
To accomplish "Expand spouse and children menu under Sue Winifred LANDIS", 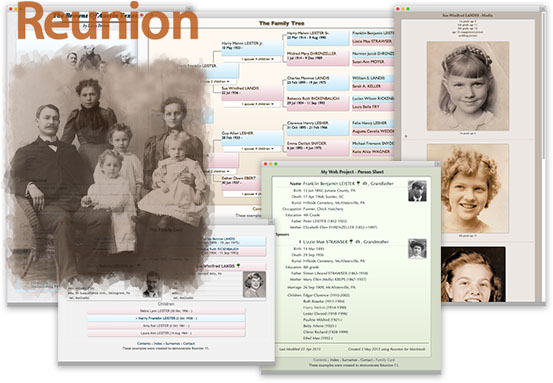I will 253,104.
